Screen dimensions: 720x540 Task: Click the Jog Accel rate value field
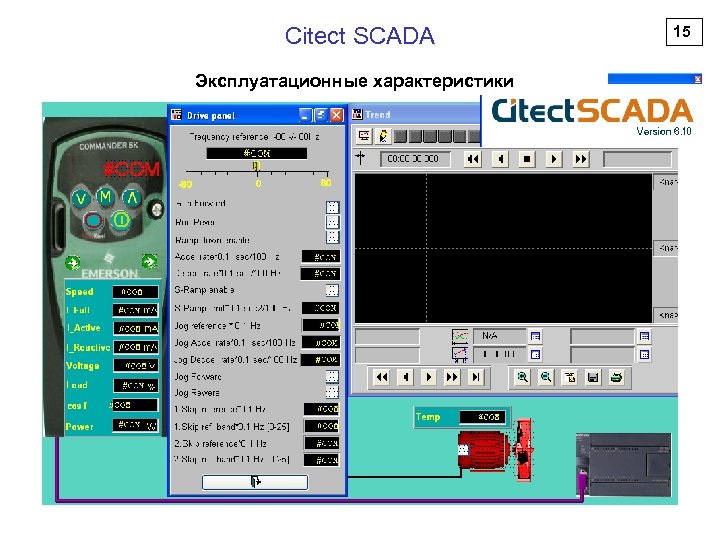tap(321, 343)
